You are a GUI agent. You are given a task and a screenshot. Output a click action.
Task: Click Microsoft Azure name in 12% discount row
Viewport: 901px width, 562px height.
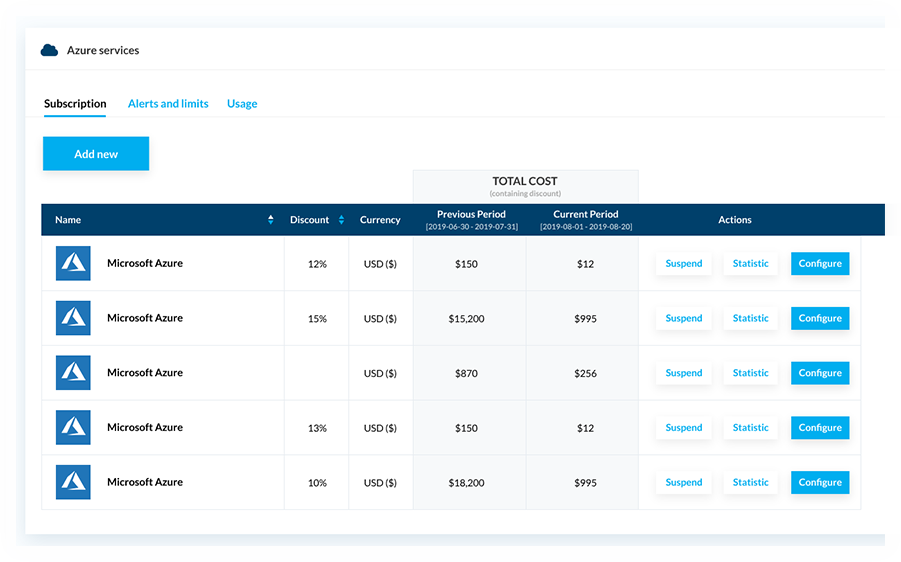pyautogui.click(x=145, y=263)
